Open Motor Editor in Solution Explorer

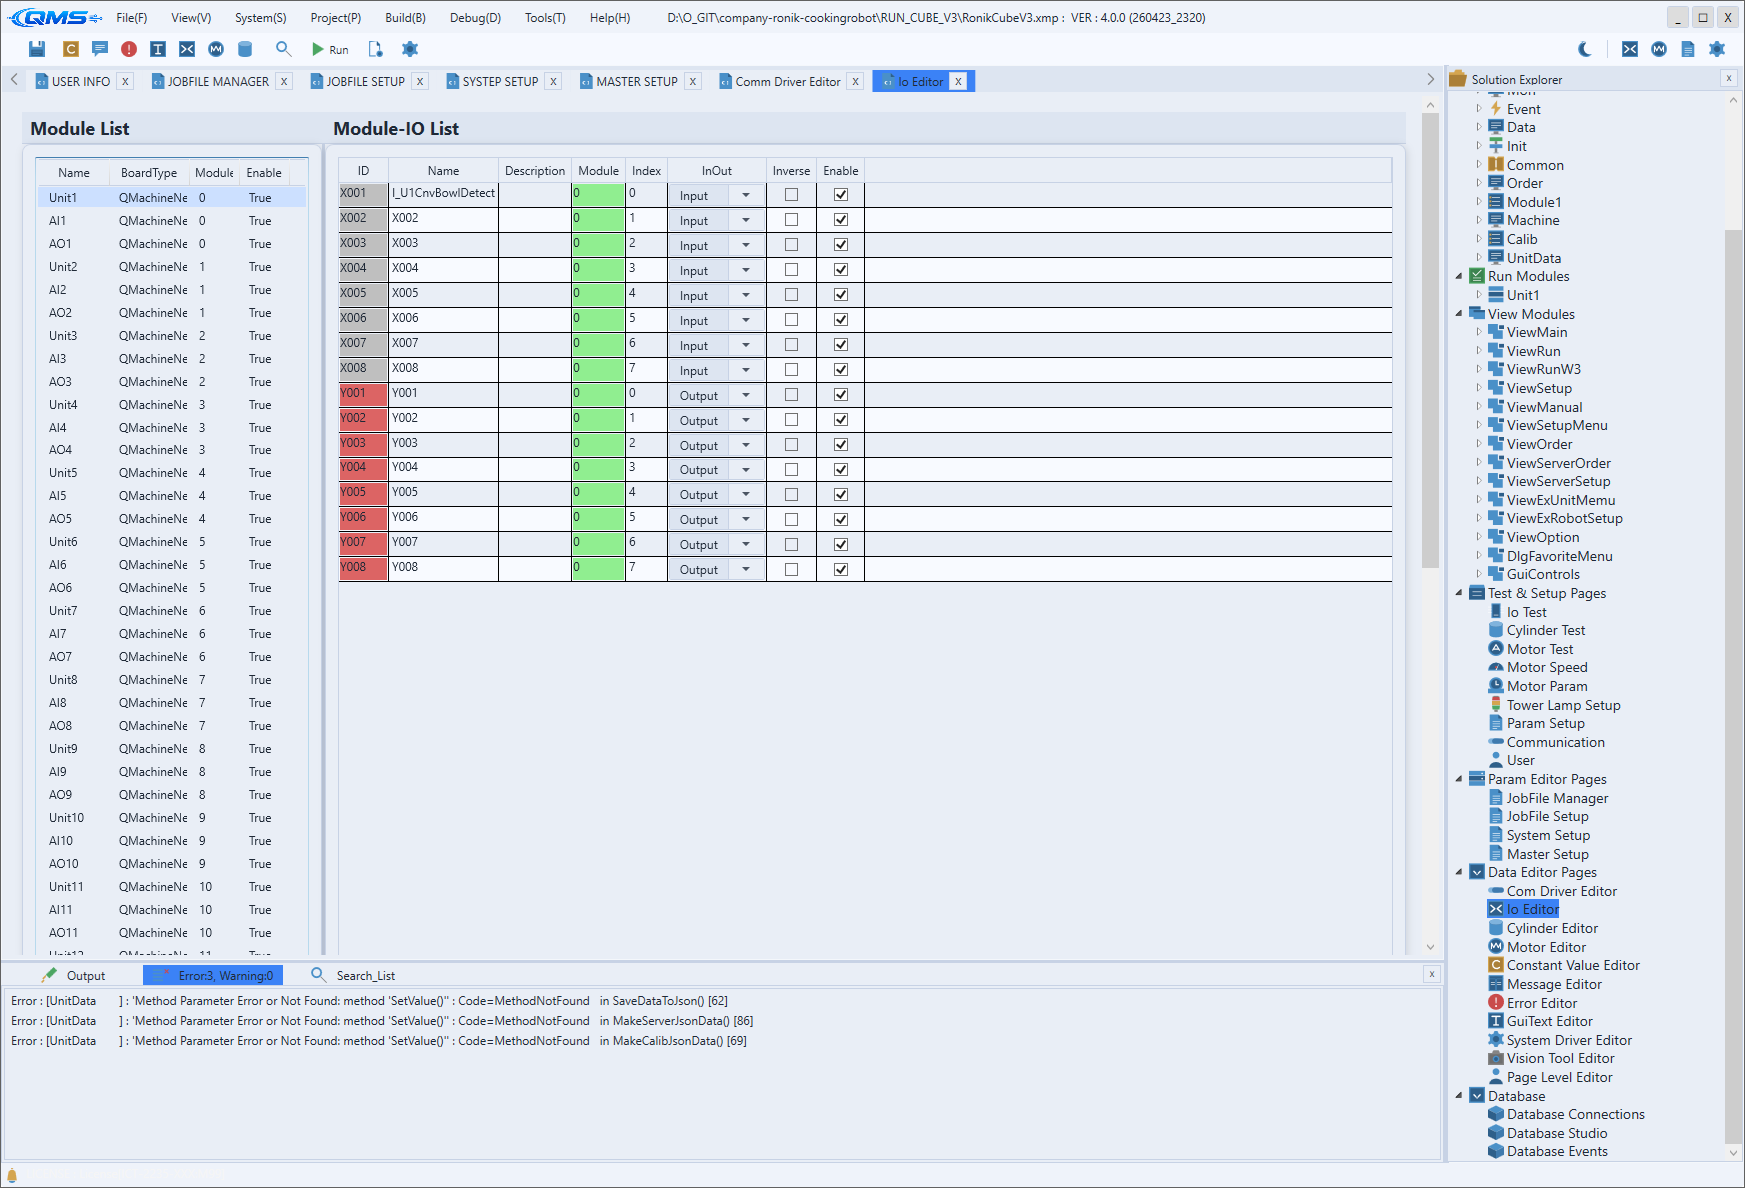click(x=1546, y=947)
